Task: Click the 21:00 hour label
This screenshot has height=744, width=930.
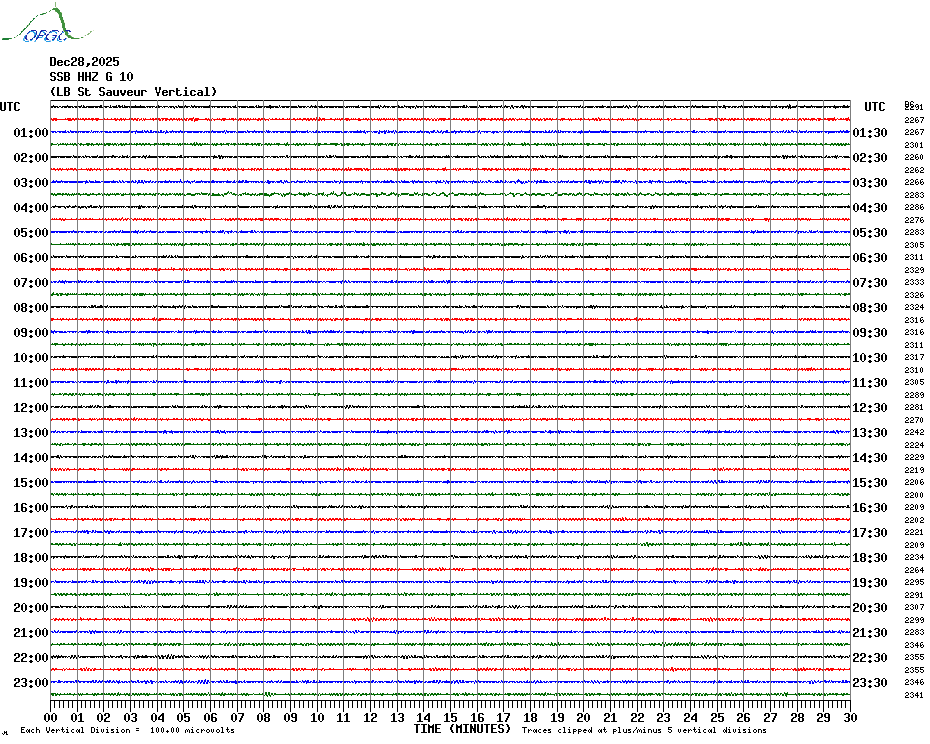Action: pos(31,632)
